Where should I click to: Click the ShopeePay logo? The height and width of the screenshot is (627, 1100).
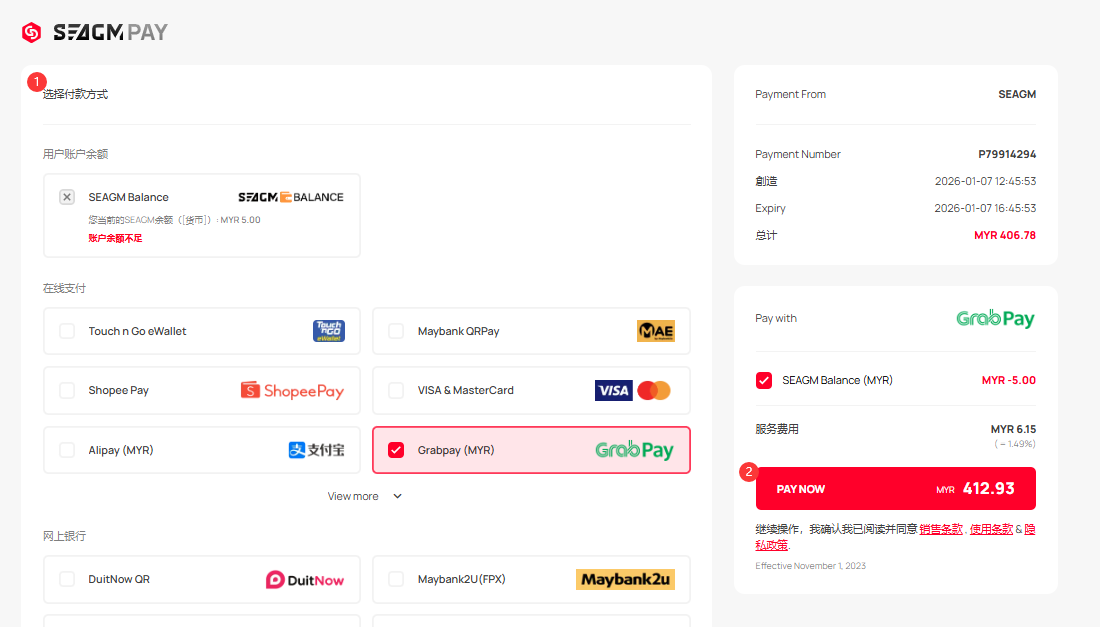click(x=292, y=390)
